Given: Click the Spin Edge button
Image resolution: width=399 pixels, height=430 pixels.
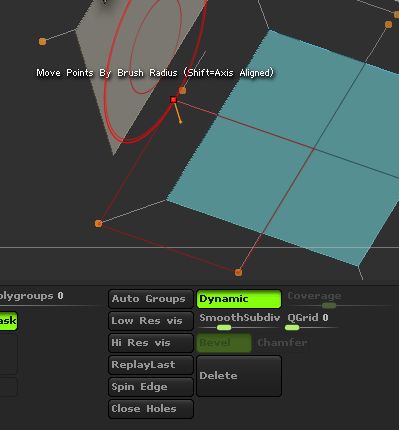Looking at the screenshot, I should pos(151,387).
